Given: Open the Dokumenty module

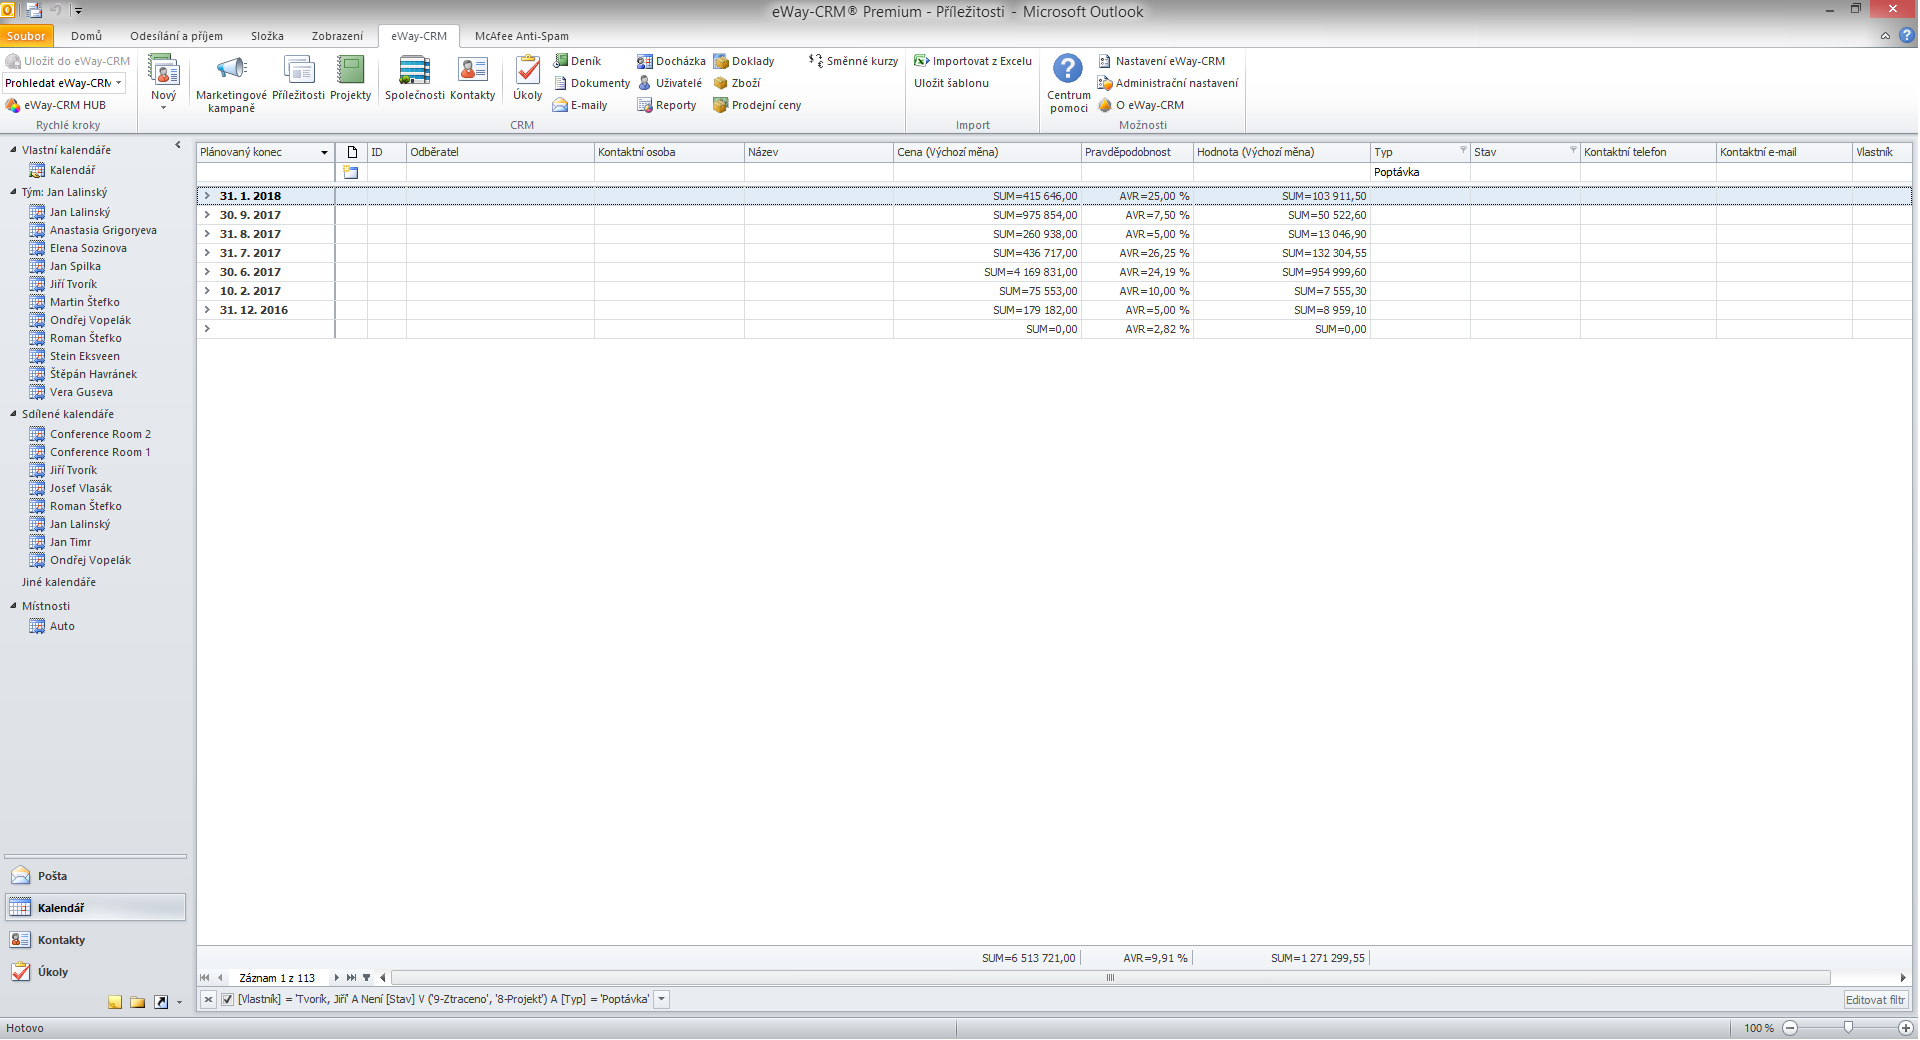Looking at the screenshot, I should 592,83.
